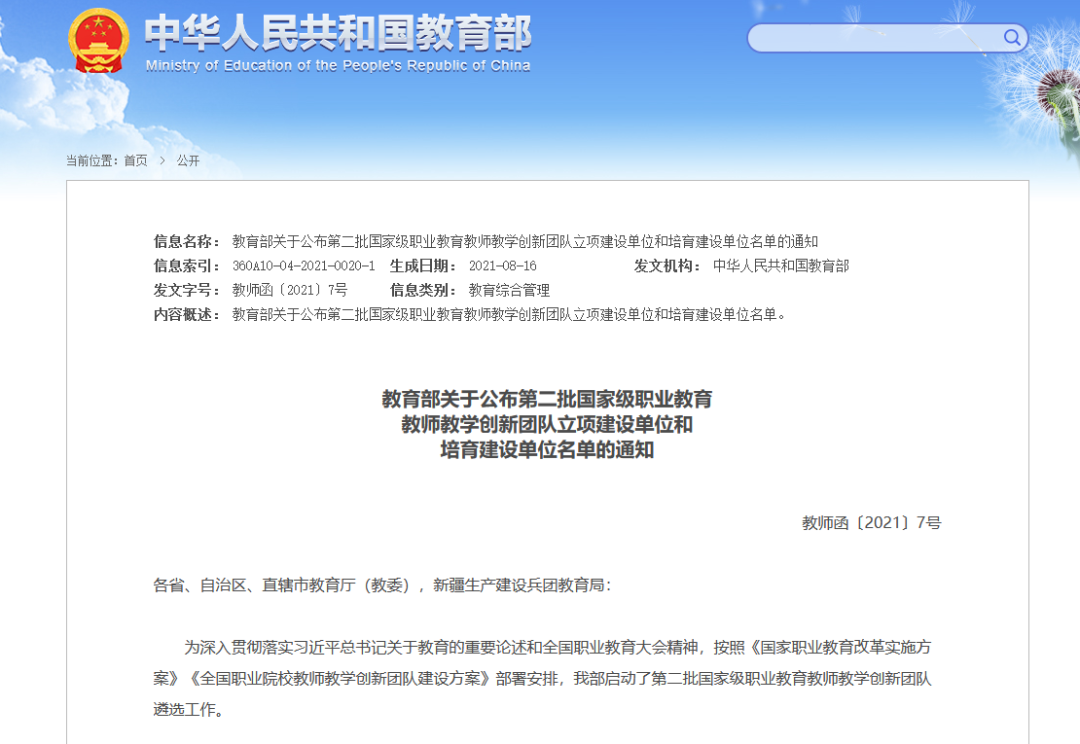Select the 发文字号 label

(x=187, y=290)
